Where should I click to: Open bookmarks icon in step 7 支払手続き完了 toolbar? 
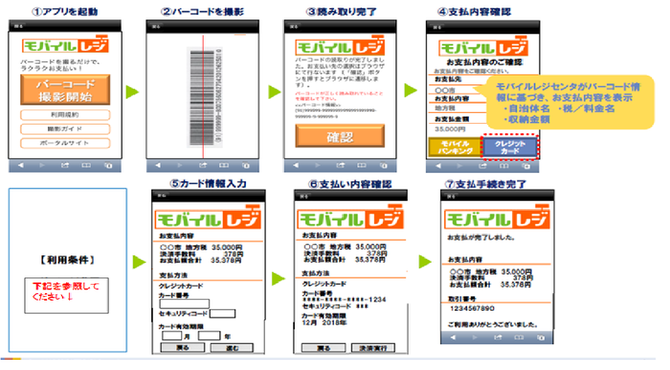click(x=519, y=338)
